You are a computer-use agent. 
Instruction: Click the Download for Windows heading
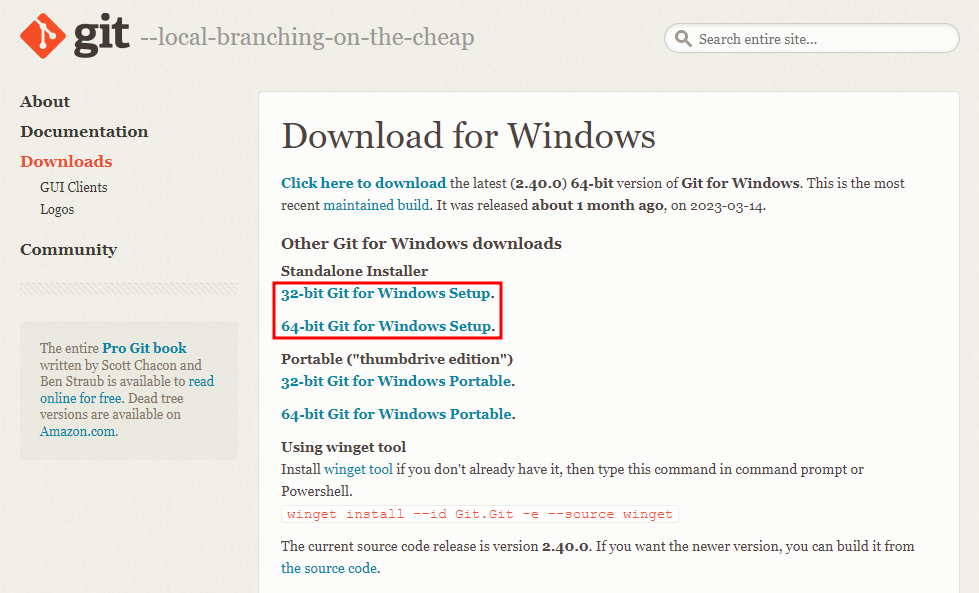click(x=469, y=136)
